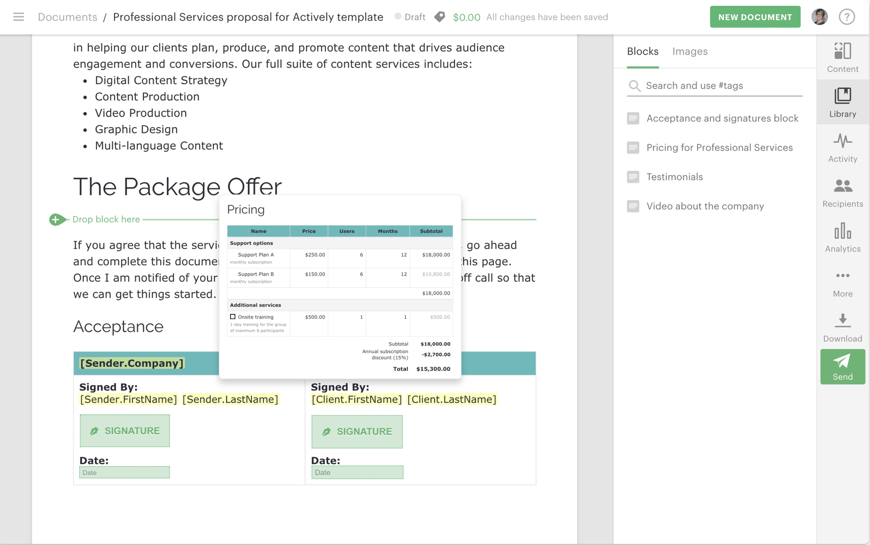Open the Activity panel

coord(842,147)
